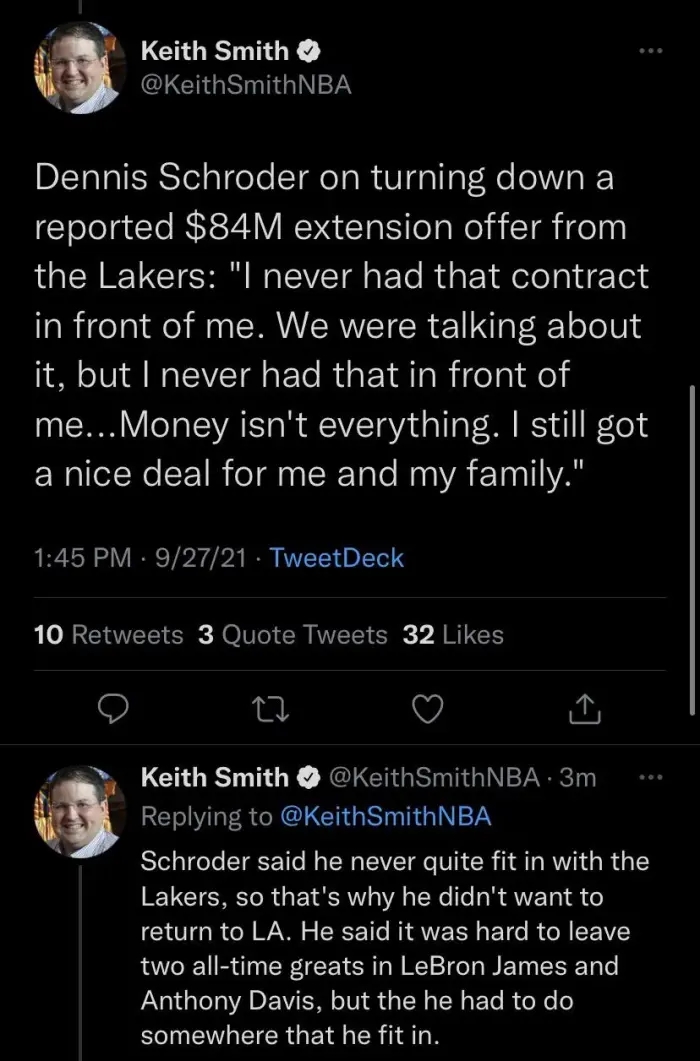This screenshot has height=1061, width=700.
Task: Tap the reply speech bubble icon
Action: (x=115, y=709)
